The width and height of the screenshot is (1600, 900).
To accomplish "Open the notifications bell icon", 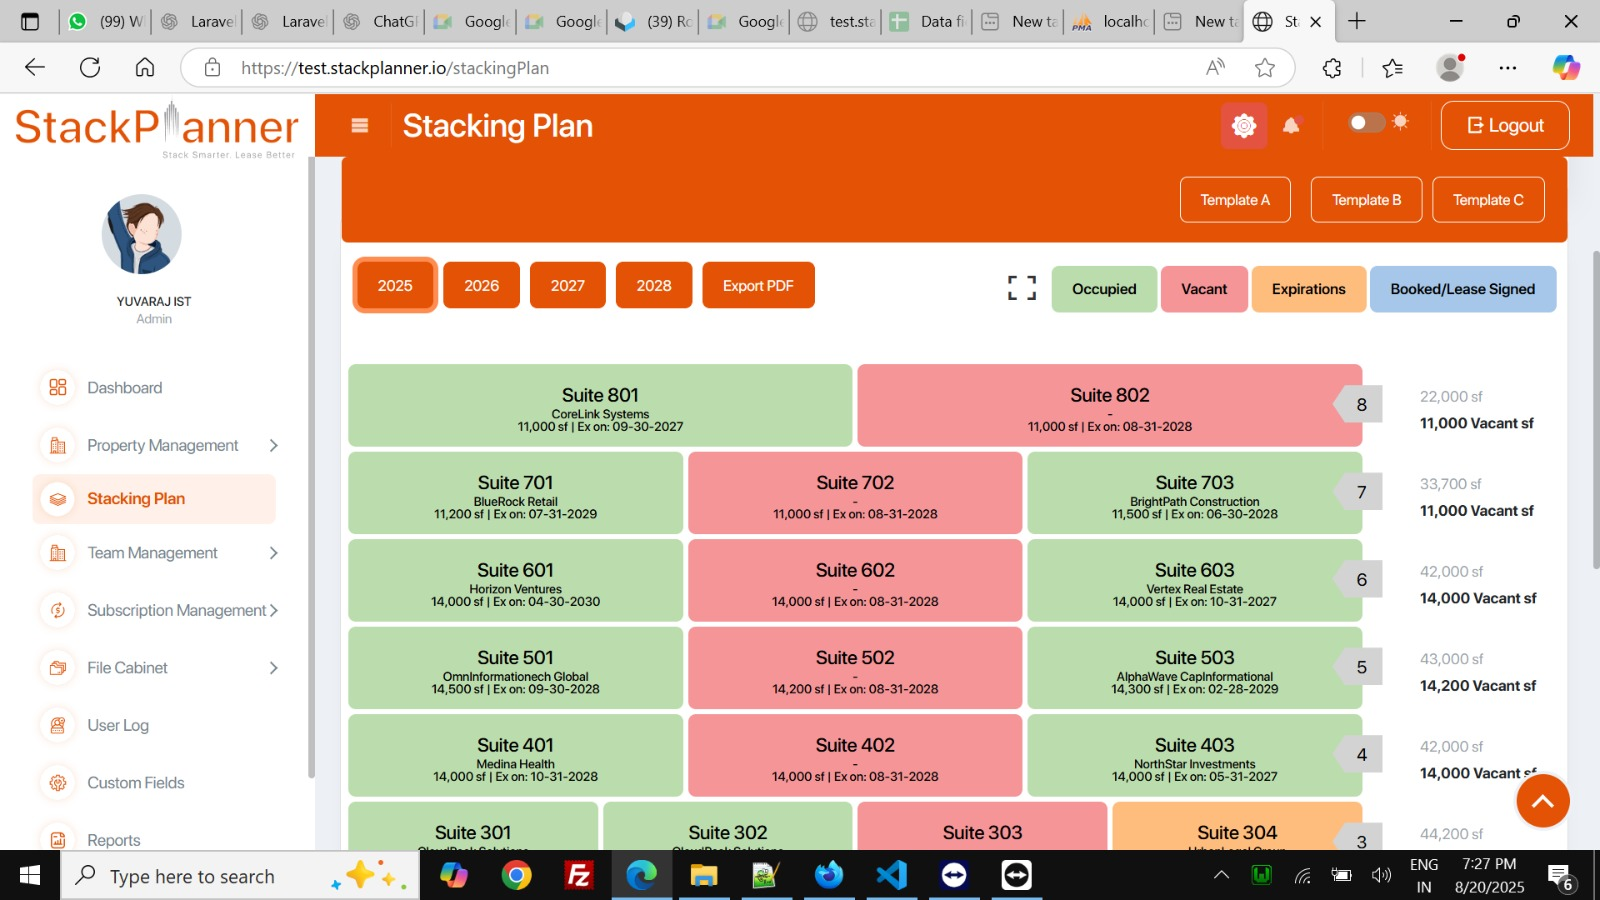I will coord(1291,126).
